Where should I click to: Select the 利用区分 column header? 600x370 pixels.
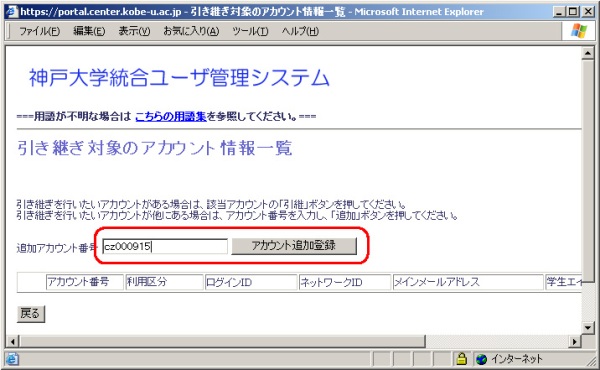[x=164, y=282]
